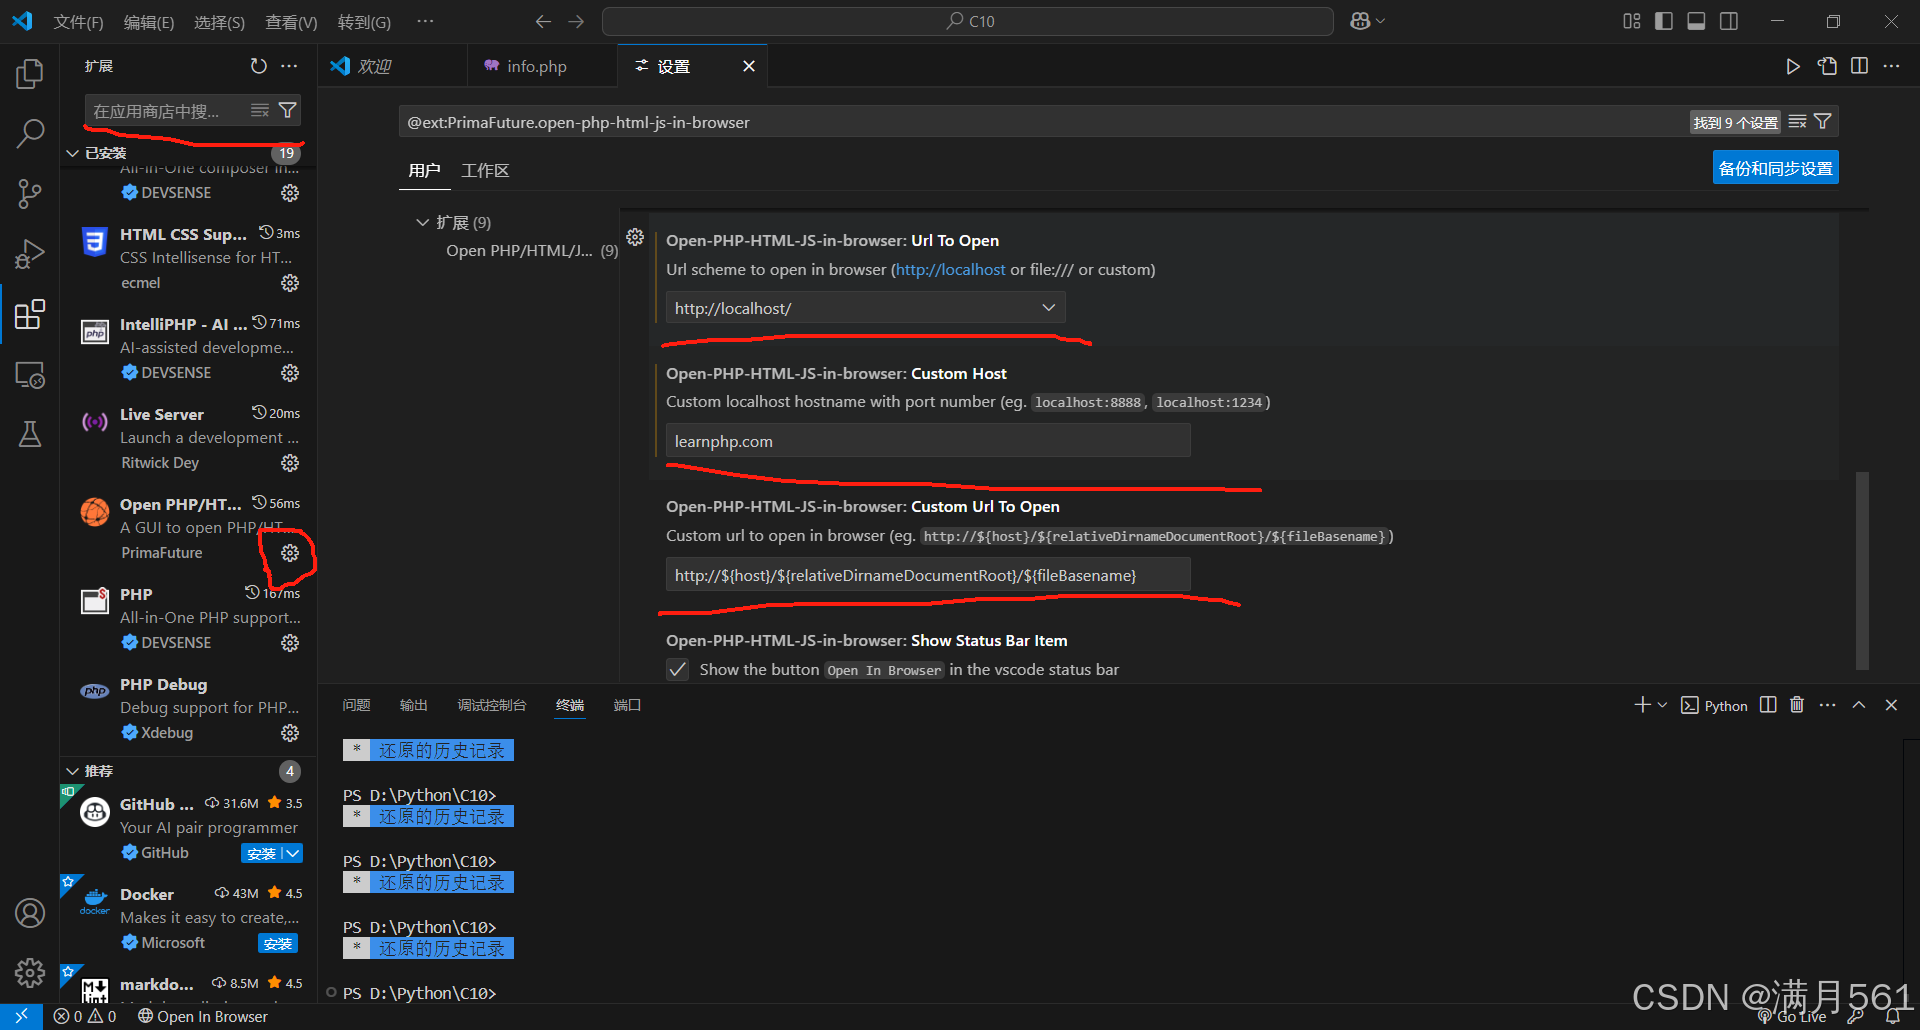Open new terminal profile dropdown arrow

pyautogui.click(x=1662, y=705)
